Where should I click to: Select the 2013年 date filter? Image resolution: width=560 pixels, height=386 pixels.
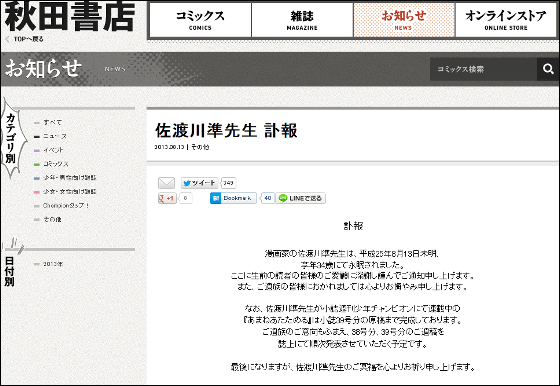pos(53,264)
